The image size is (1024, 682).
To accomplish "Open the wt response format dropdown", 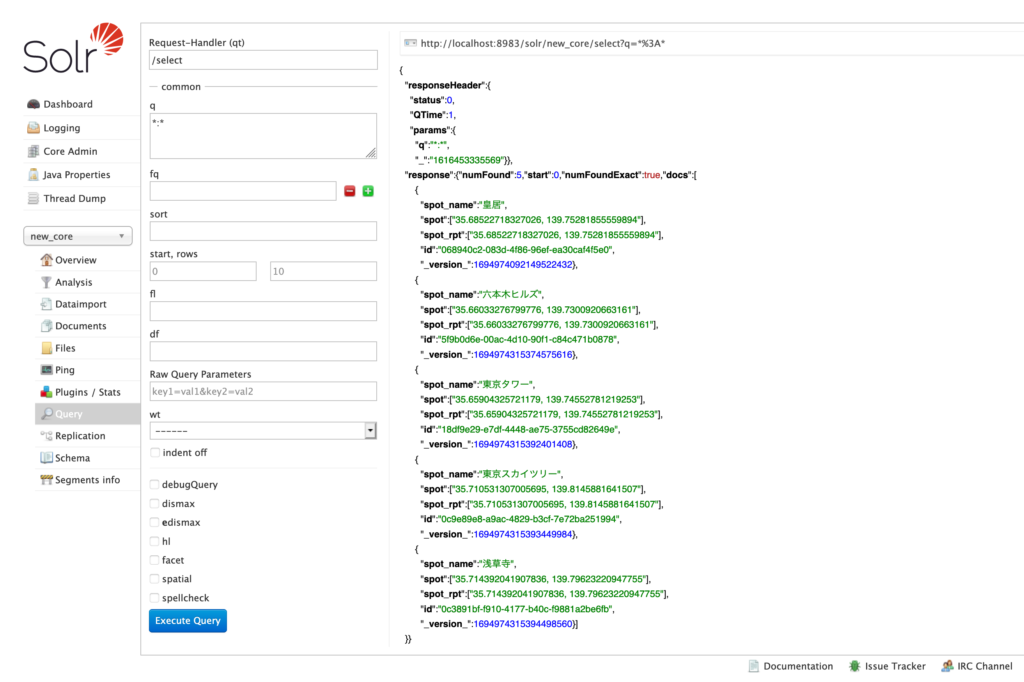I will point(263,431).
